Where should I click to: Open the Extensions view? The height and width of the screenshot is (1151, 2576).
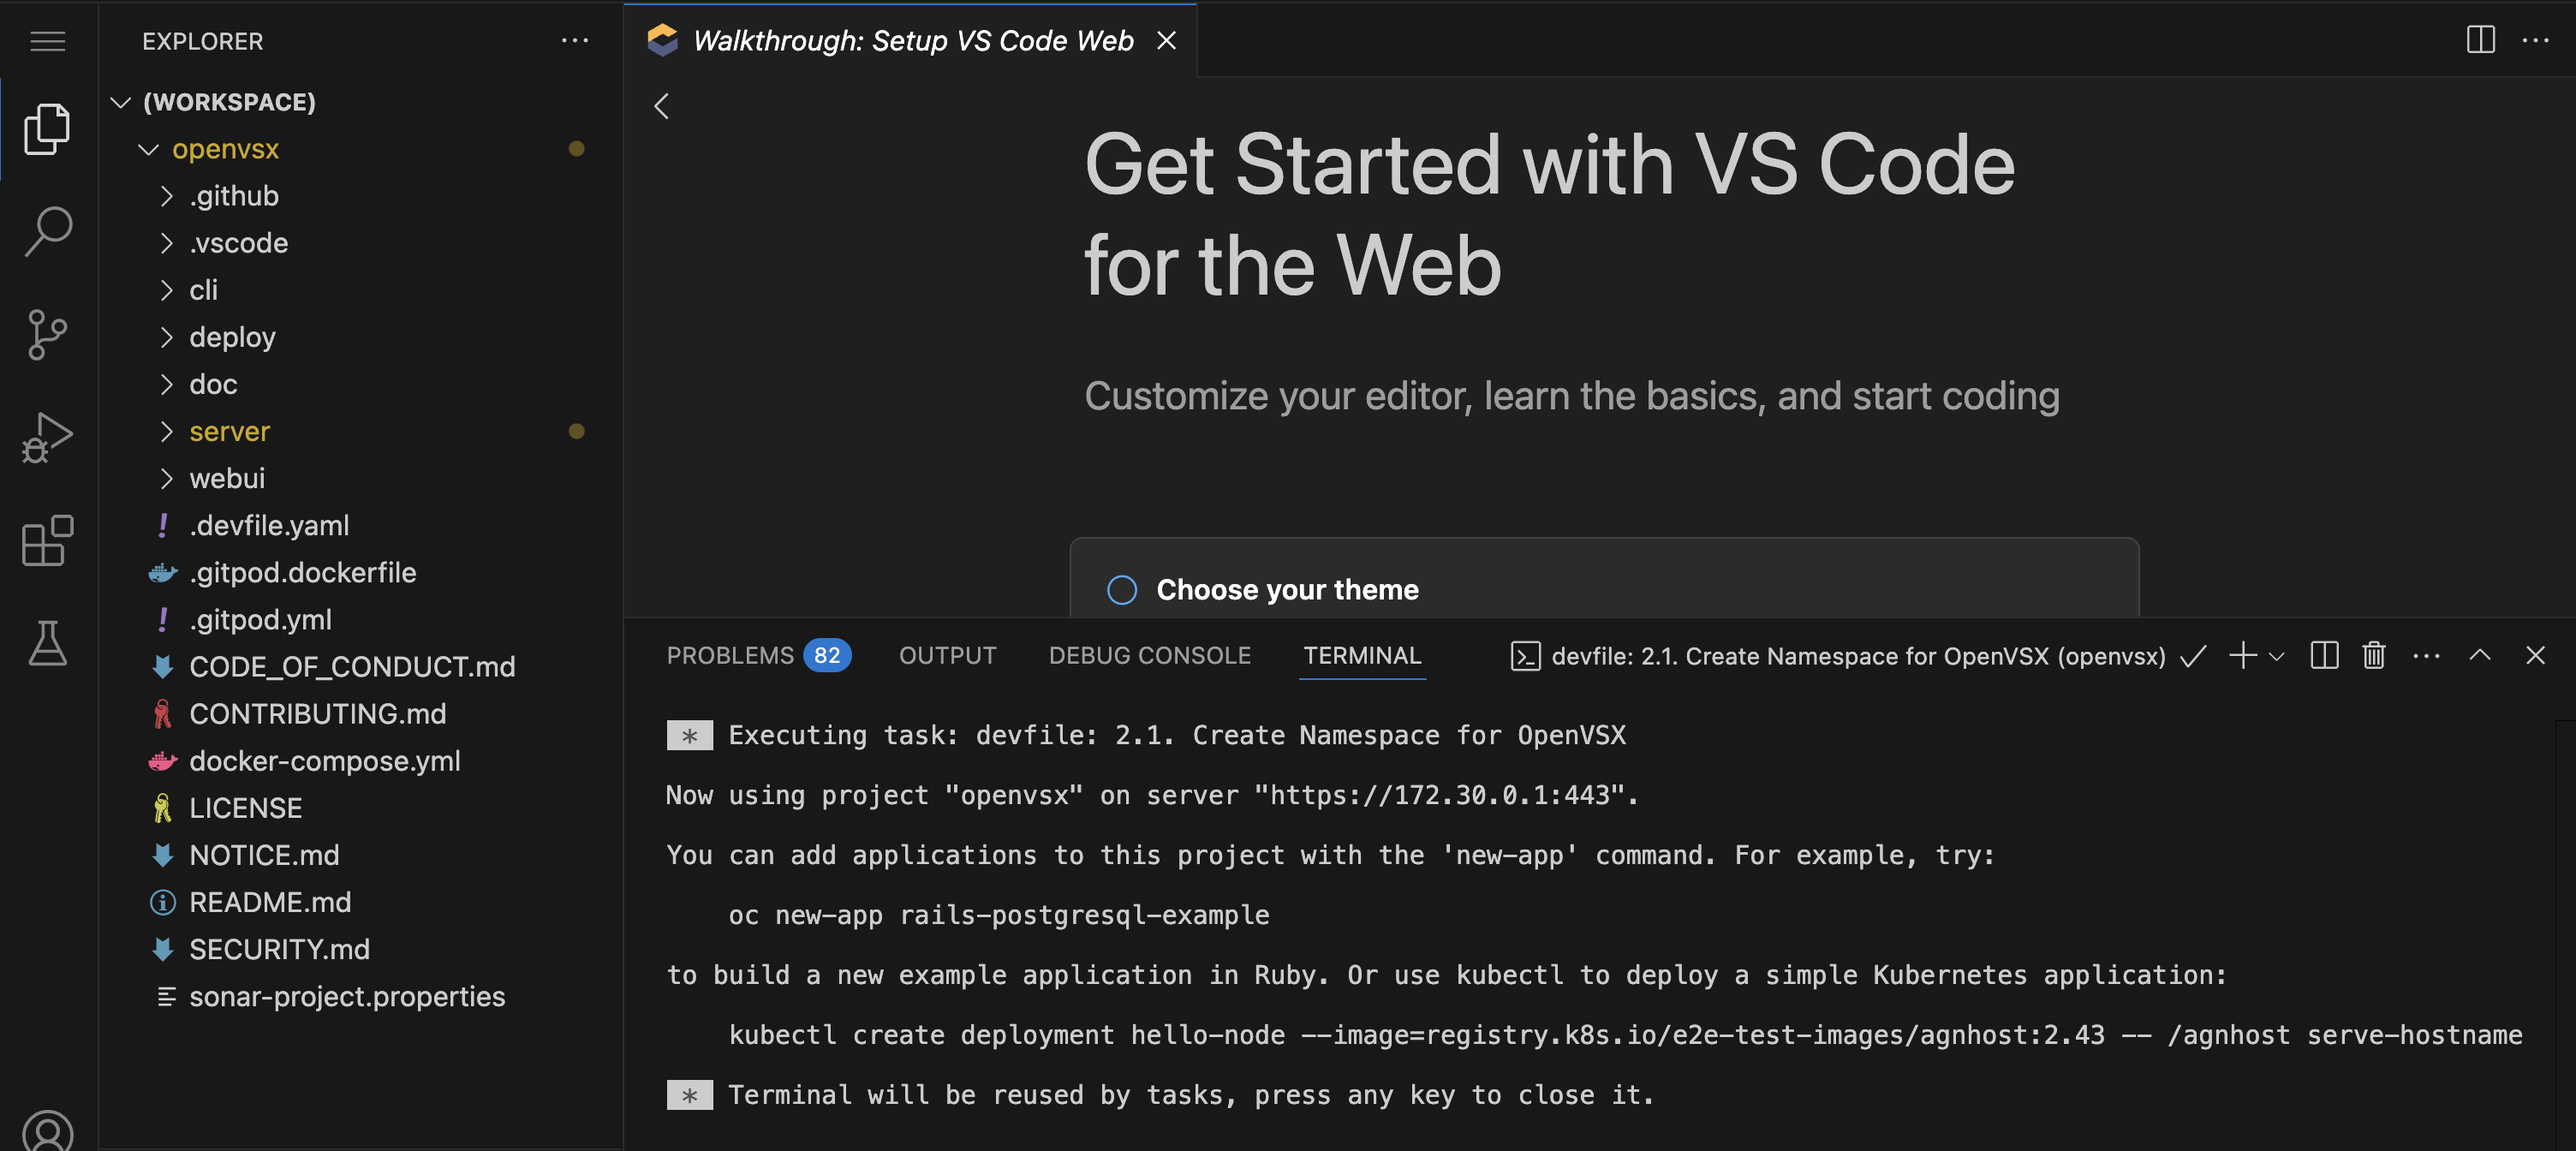coord(47,540)
